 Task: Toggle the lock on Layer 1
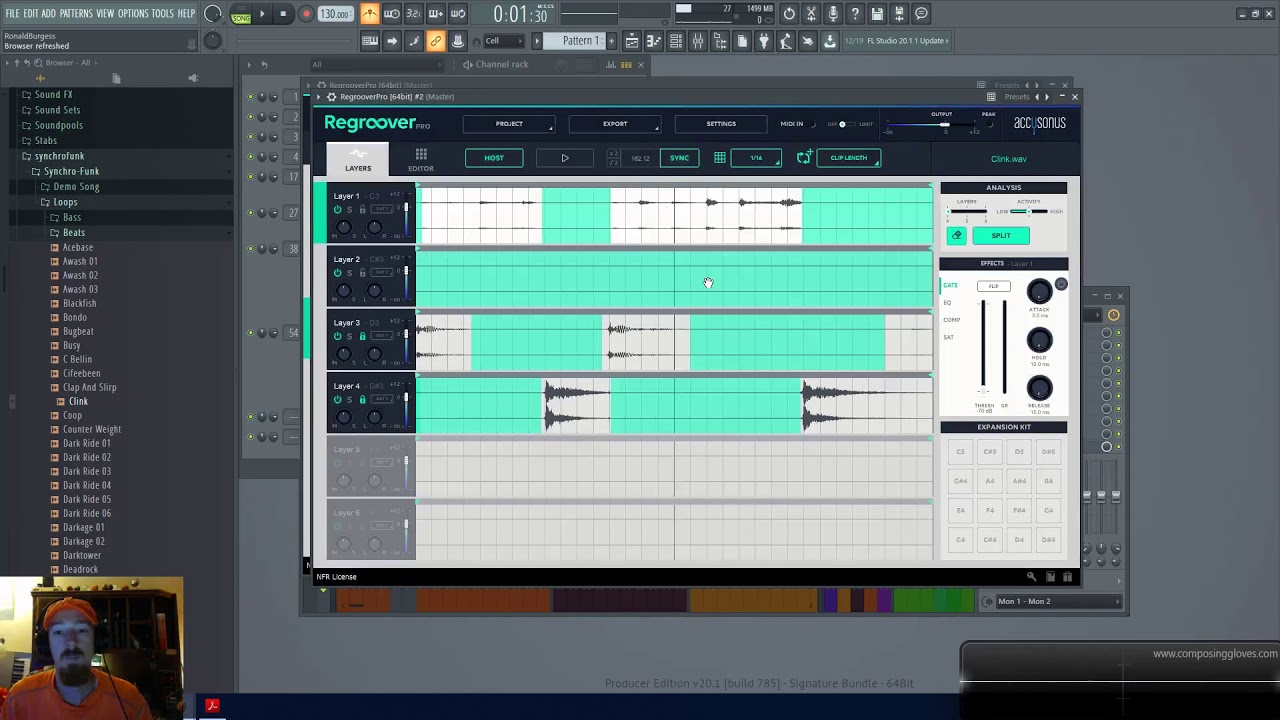[362, 209]
